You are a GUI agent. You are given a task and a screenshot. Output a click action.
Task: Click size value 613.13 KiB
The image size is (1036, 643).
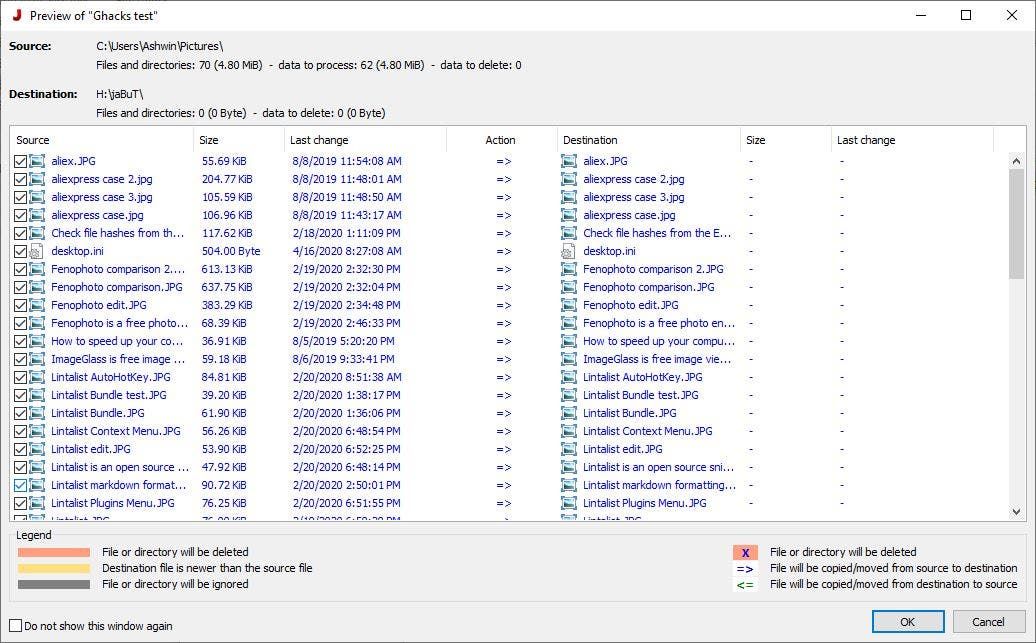[x=226, y=270]
